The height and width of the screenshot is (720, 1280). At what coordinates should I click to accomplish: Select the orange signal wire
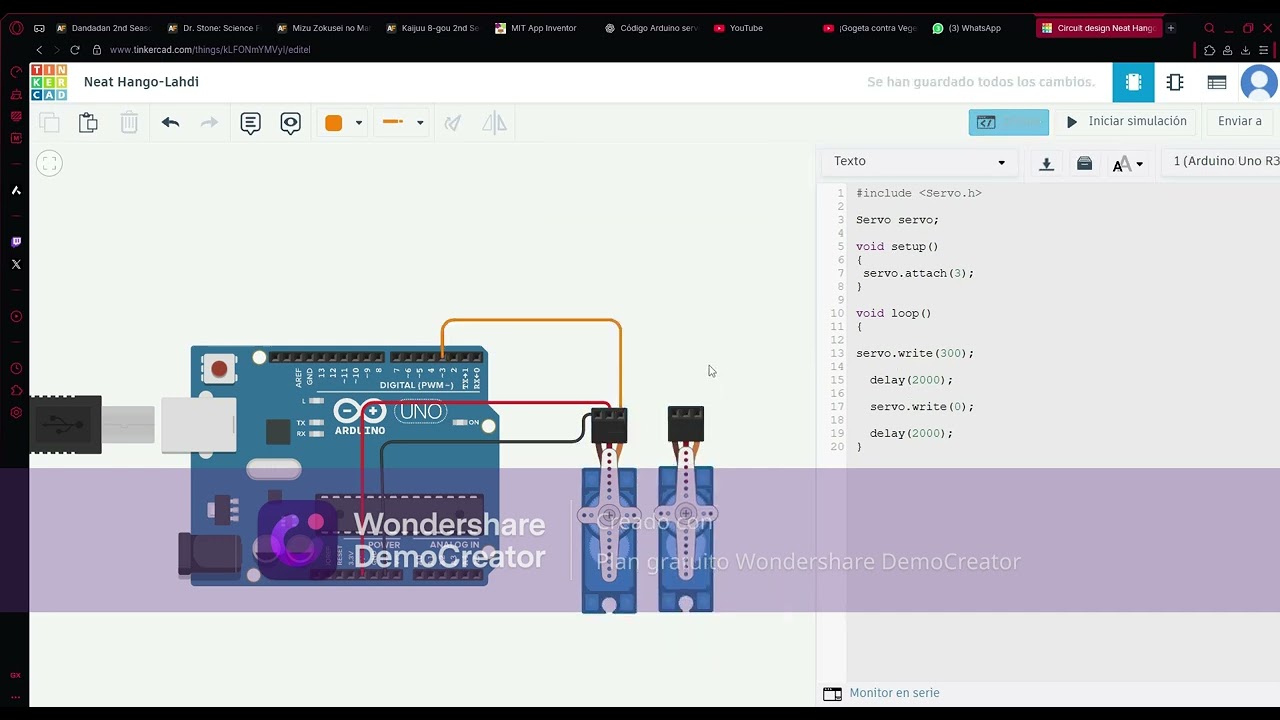pos(531,320)
